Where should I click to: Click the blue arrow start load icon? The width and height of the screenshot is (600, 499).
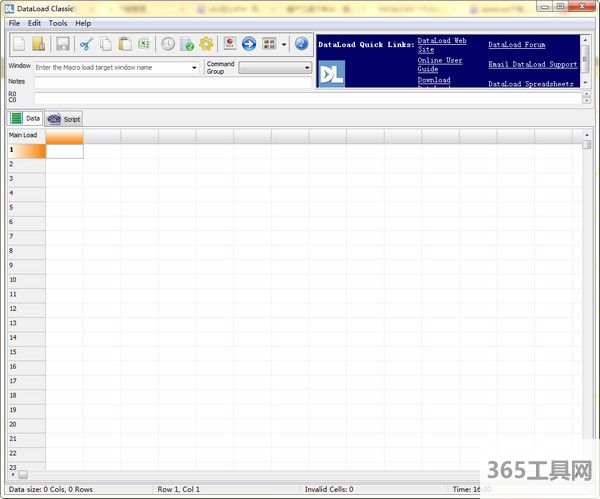pos(249,44)
